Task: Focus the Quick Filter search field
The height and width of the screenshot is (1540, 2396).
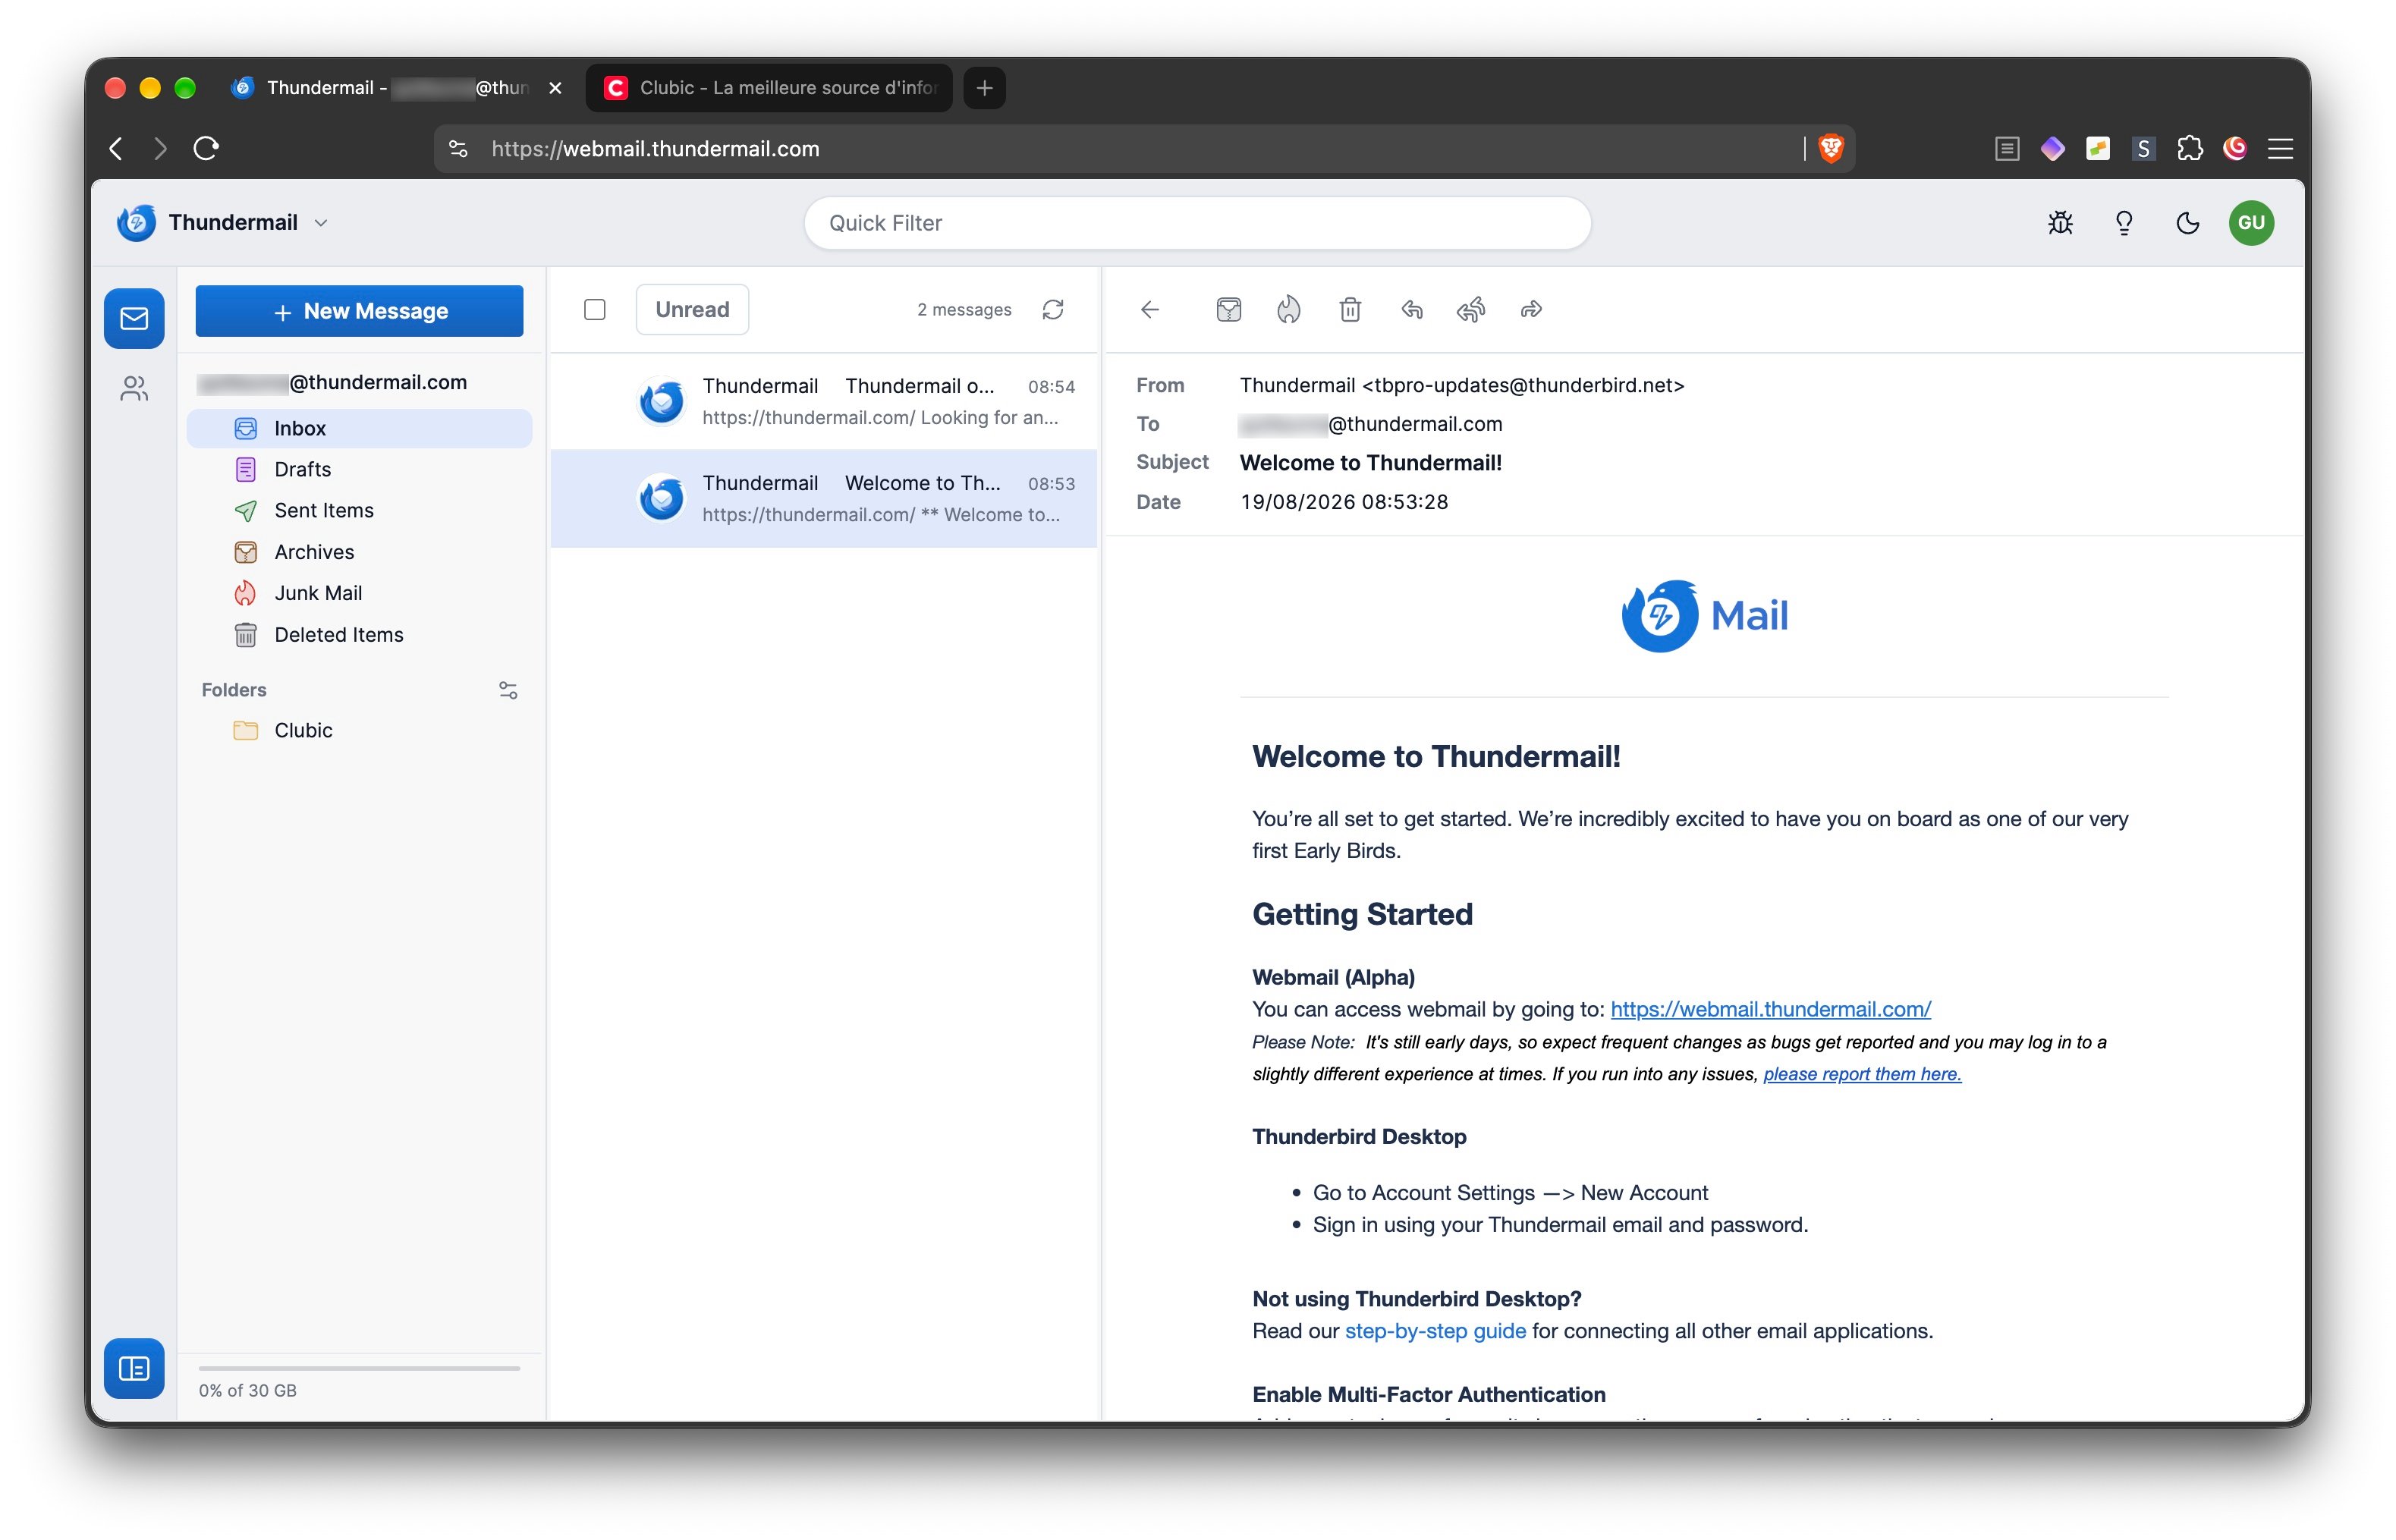Action: point(1197,223)
